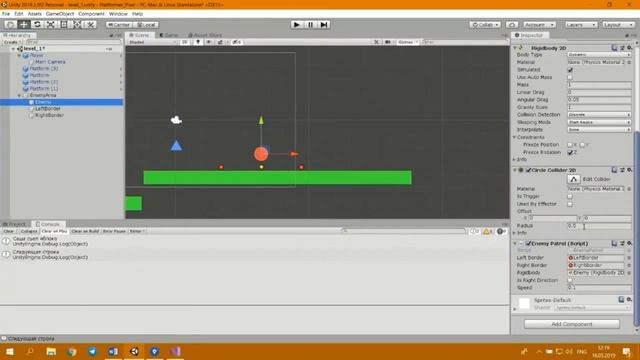Click the cloud gizmo in Scene view
The width and height of the screenshot is (640, 360).
176,120
